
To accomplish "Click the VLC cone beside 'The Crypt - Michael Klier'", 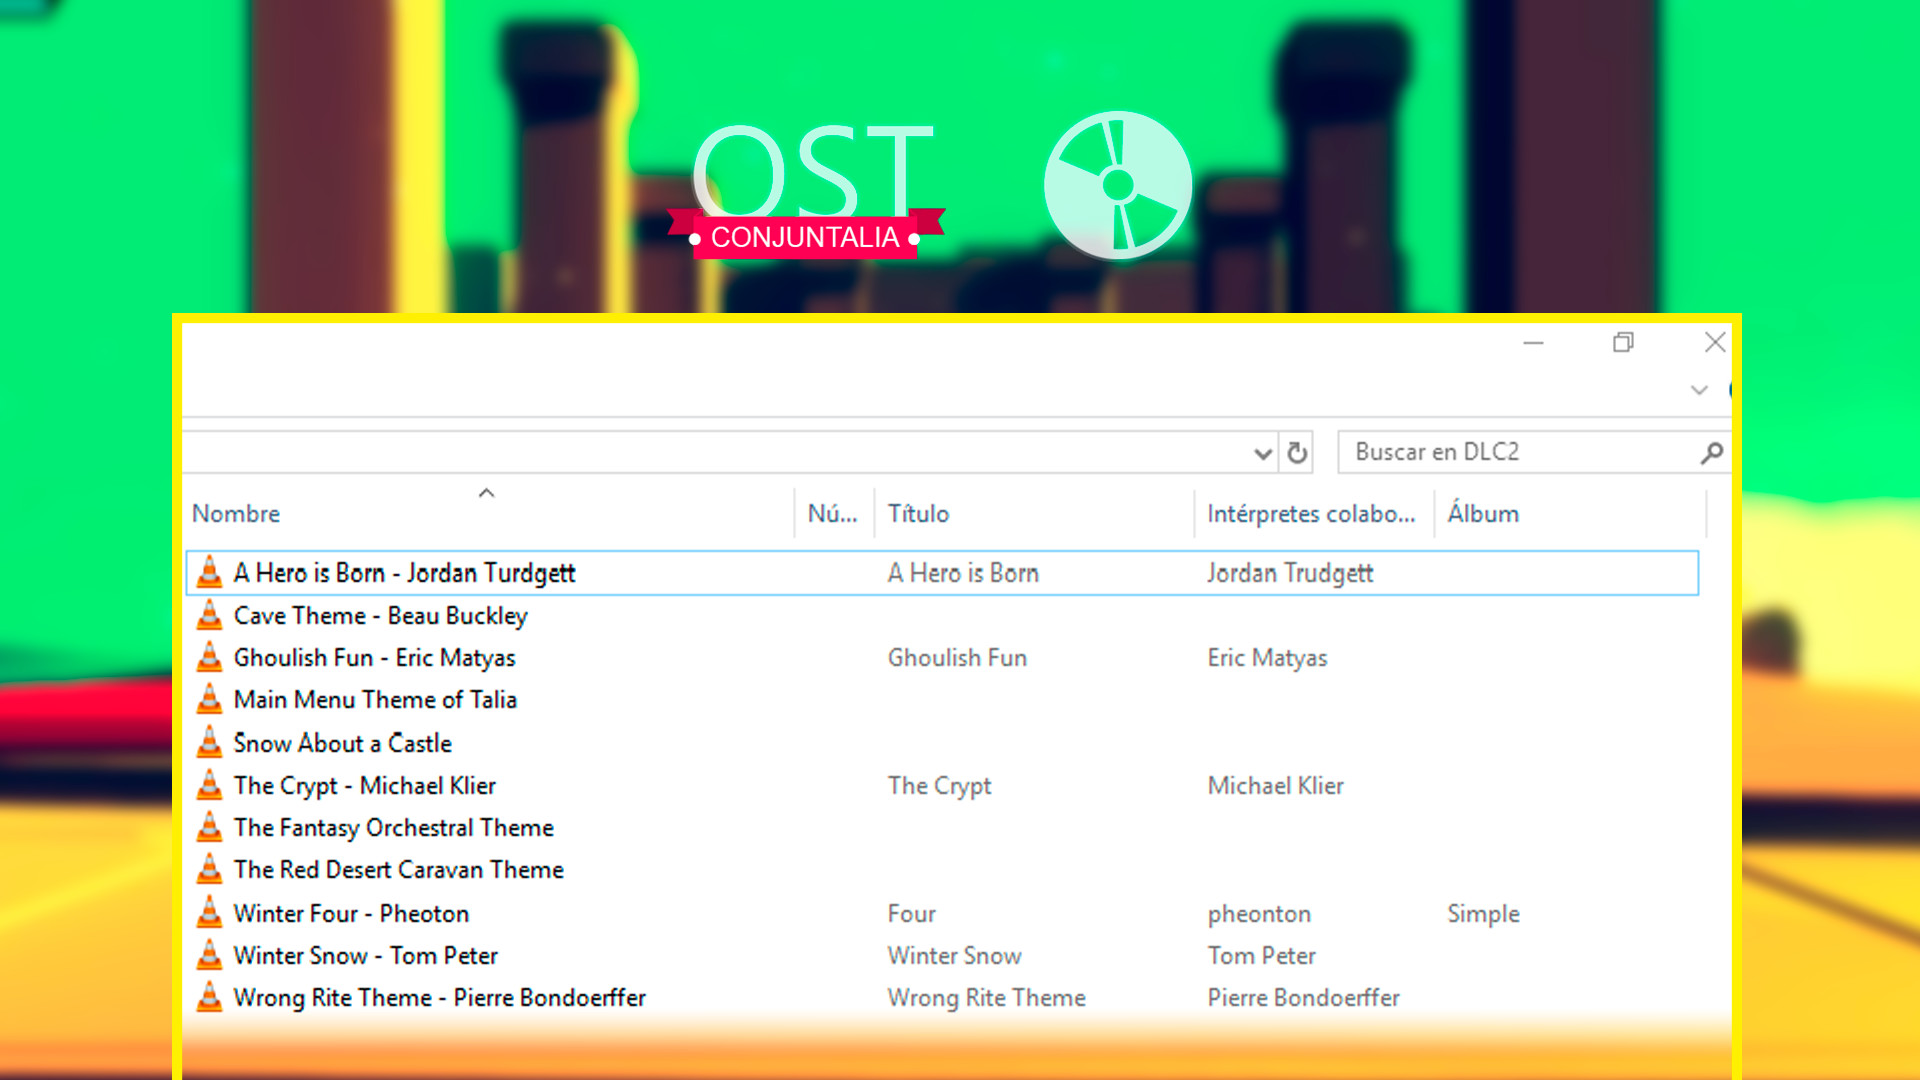I will [209, 785].
